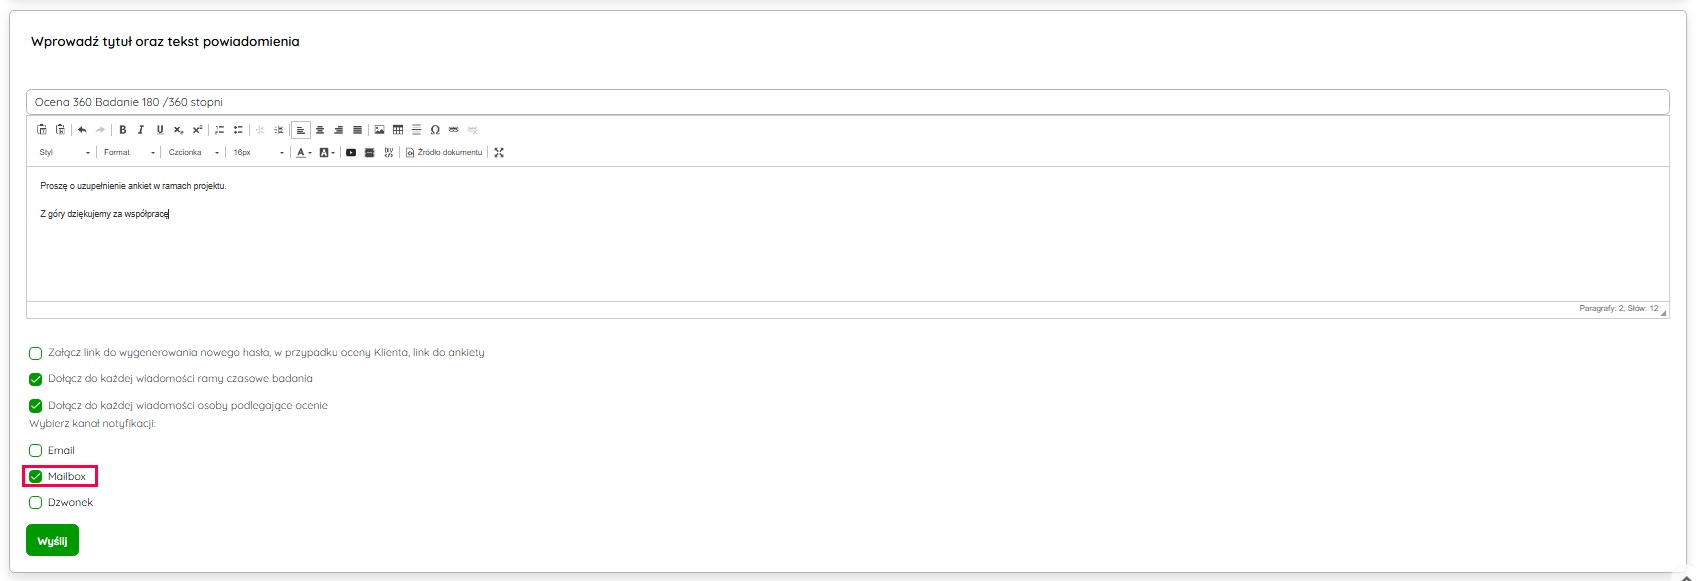Open the Styl dropdown
This screenshot has height=581, width=1696.
point(65,153)
